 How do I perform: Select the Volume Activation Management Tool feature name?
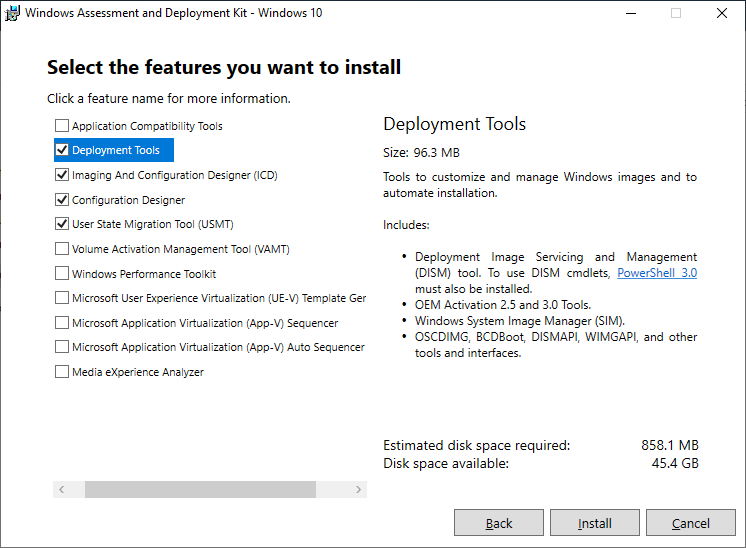coord(181,249)
